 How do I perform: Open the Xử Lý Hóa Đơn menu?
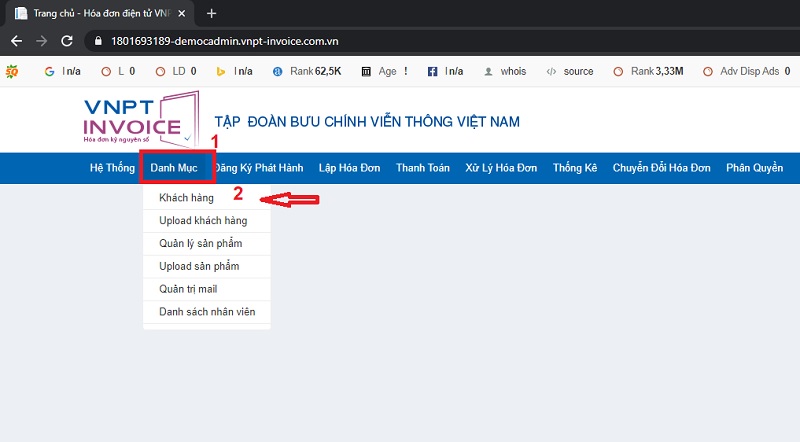click(x=501, y=168)
